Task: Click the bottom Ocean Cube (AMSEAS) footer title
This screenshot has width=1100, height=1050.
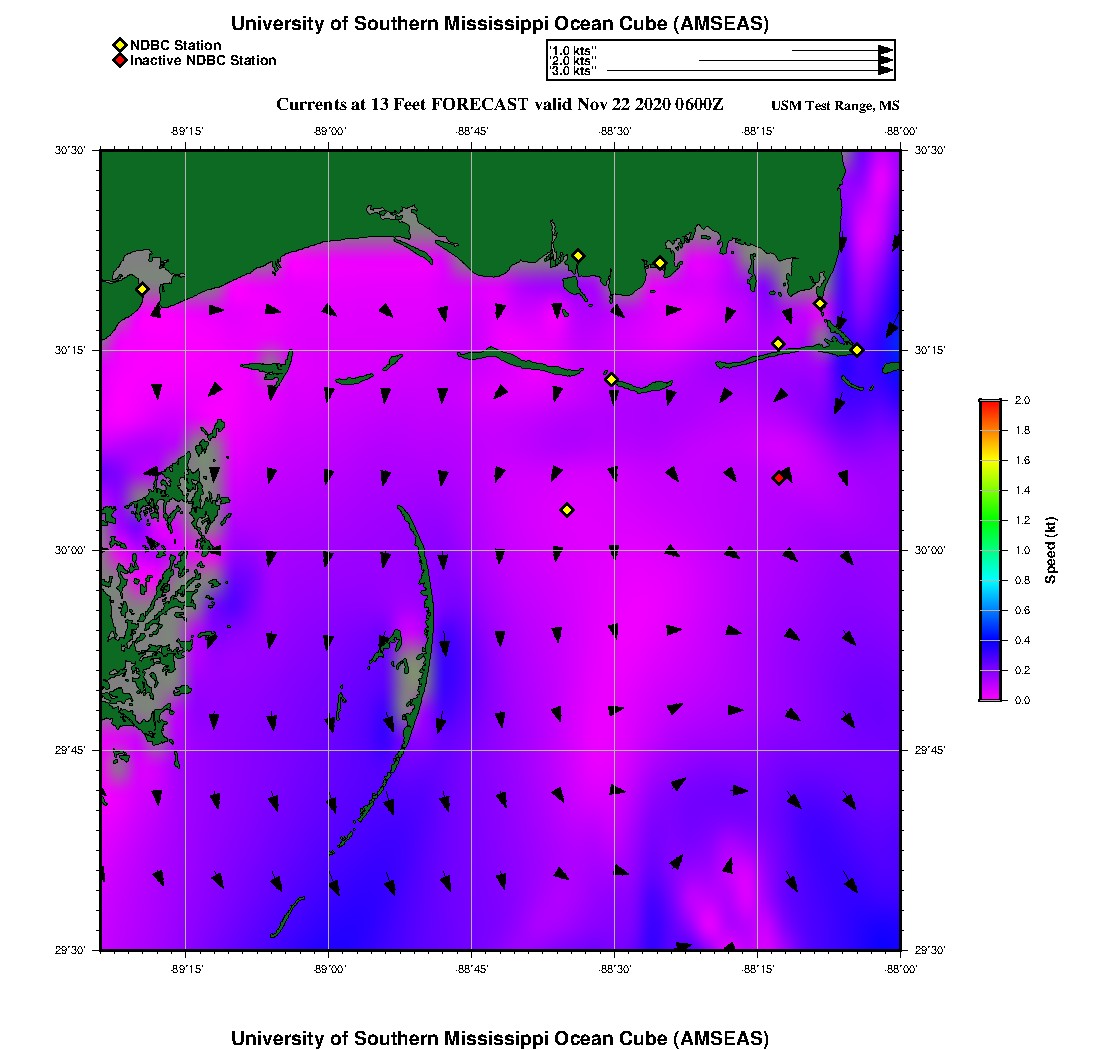Action: click(499, 1038)
